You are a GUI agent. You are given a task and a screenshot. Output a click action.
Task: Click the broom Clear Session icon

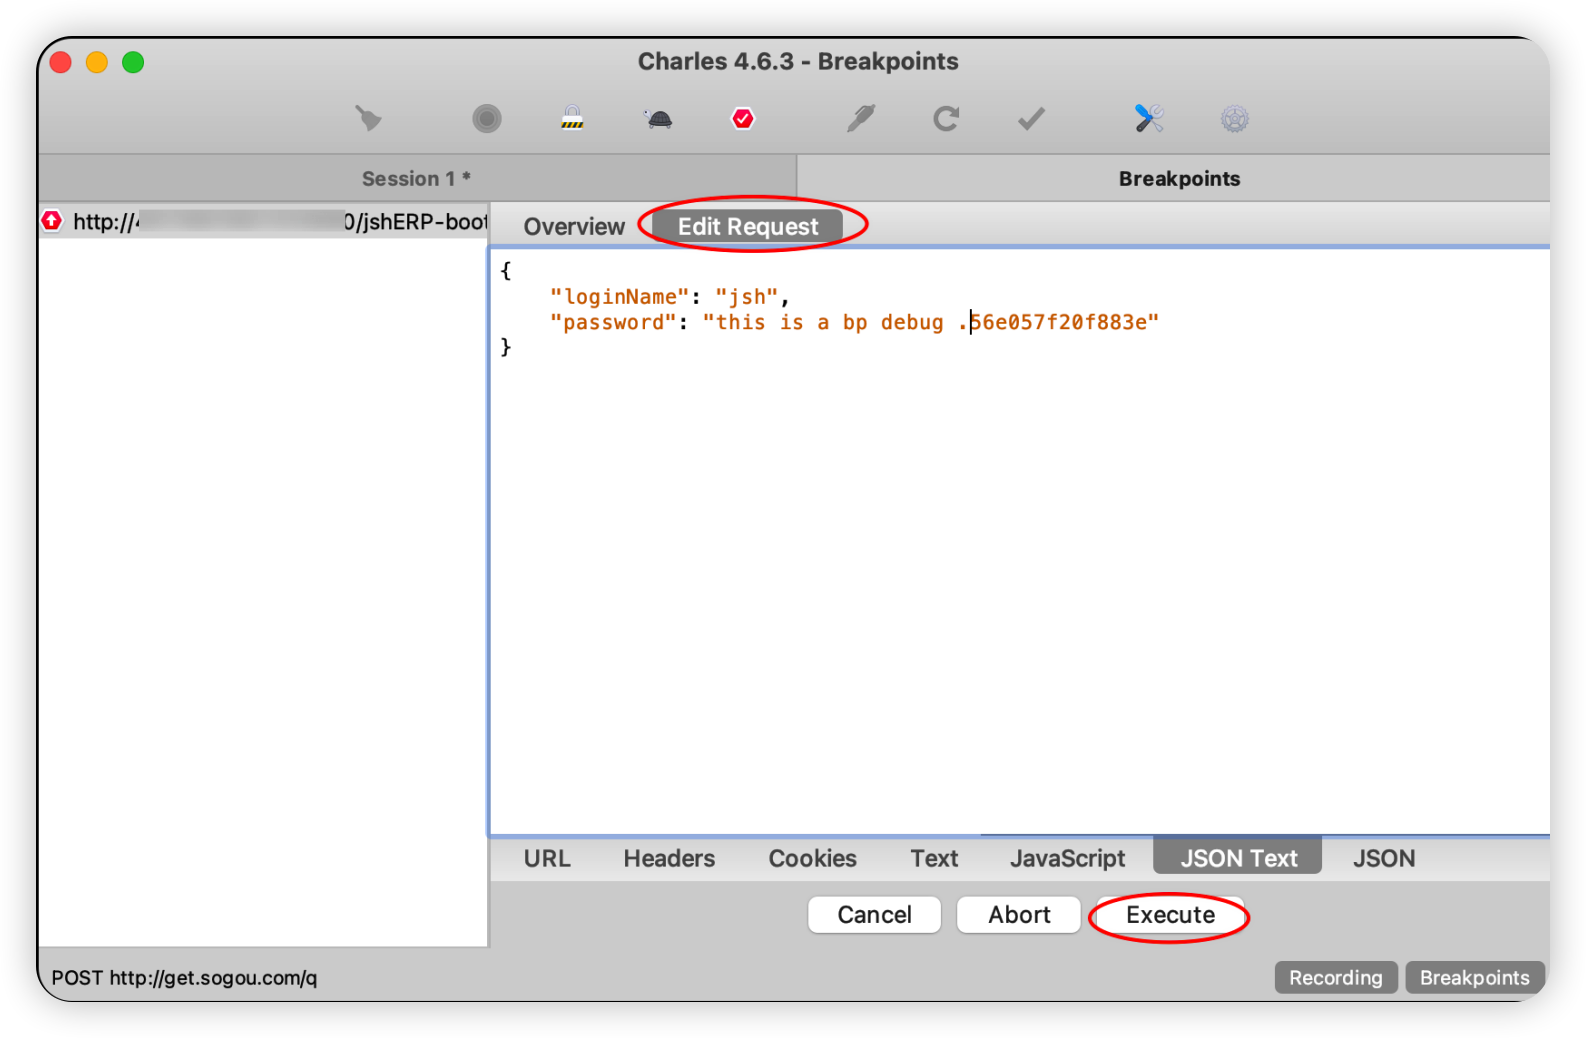tap(369, 119)
